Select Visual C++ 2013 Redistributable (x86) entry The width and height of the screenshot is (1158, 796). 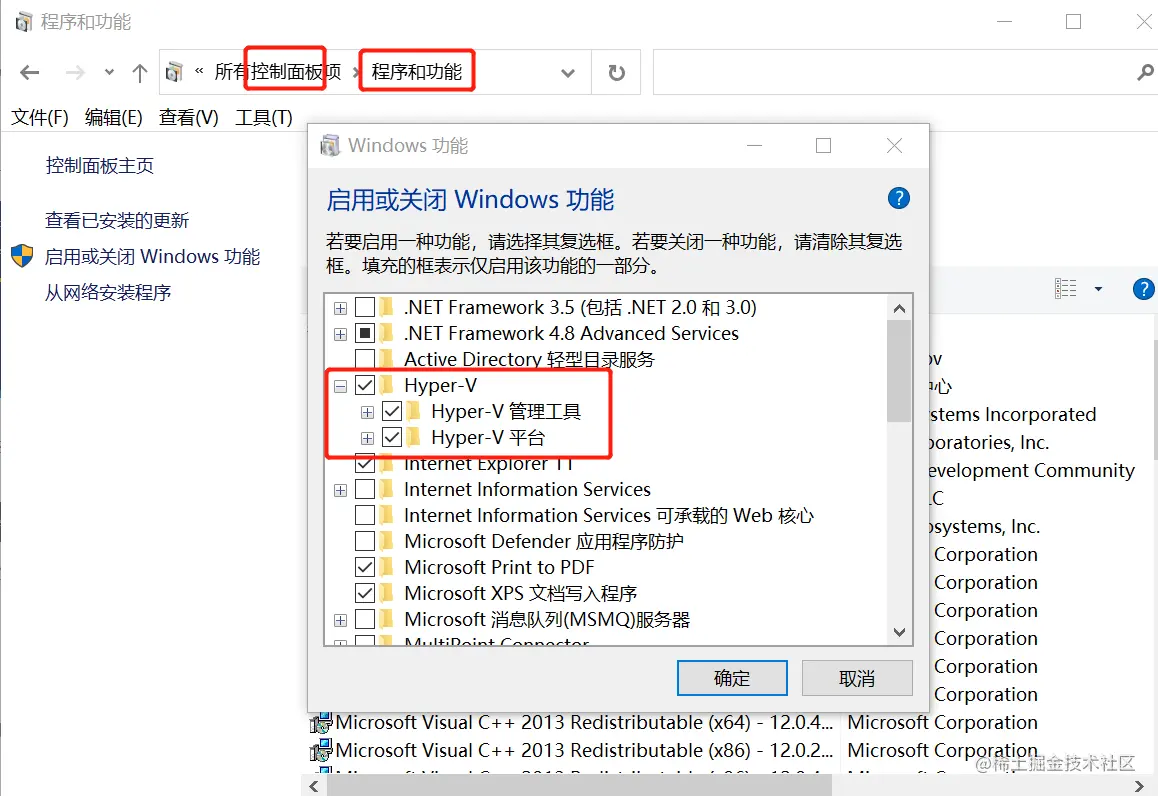pos(583,750)
